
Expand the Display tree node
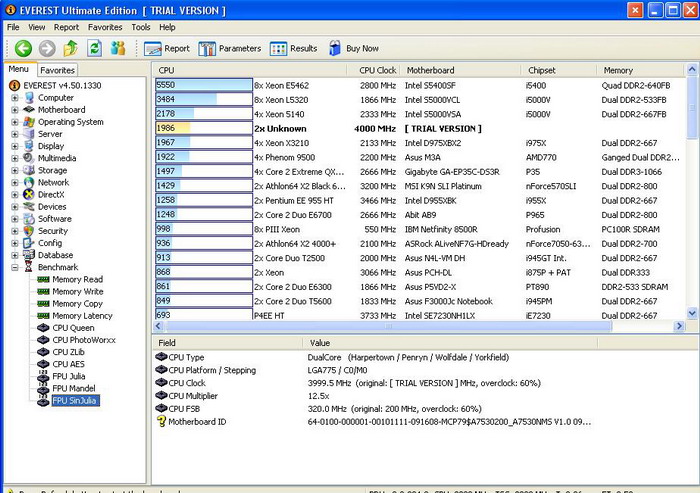[15, 146]
